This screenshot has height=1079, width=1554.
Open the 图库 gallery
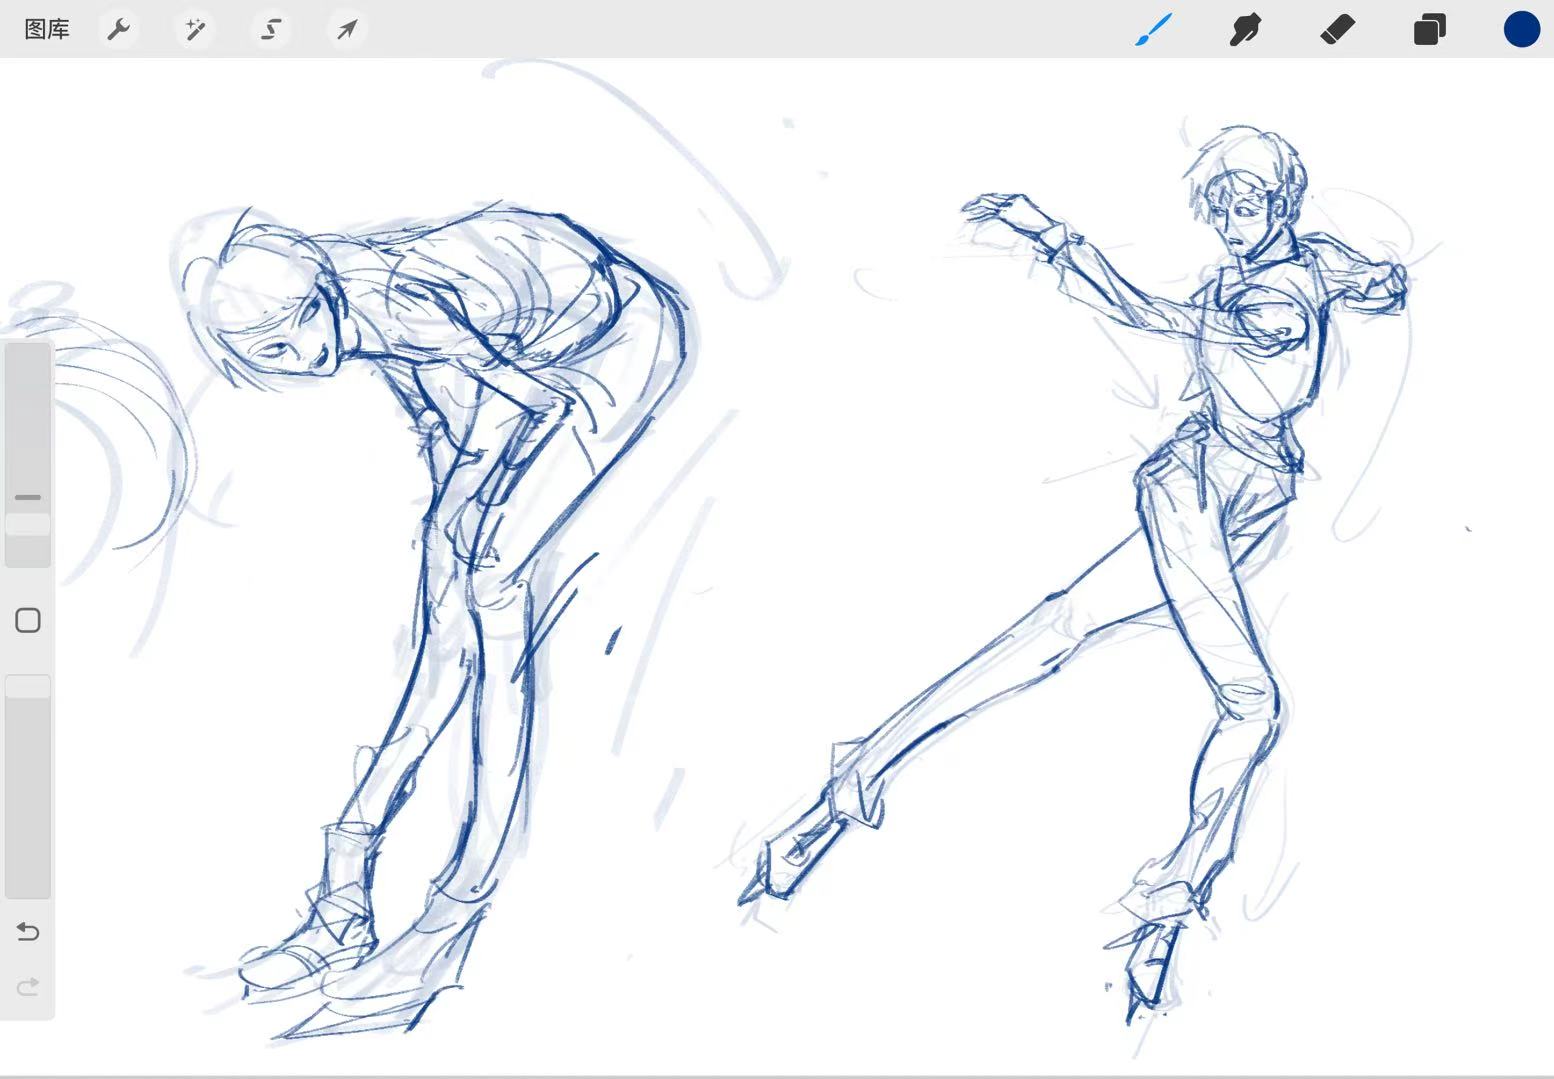click(47, 30)
